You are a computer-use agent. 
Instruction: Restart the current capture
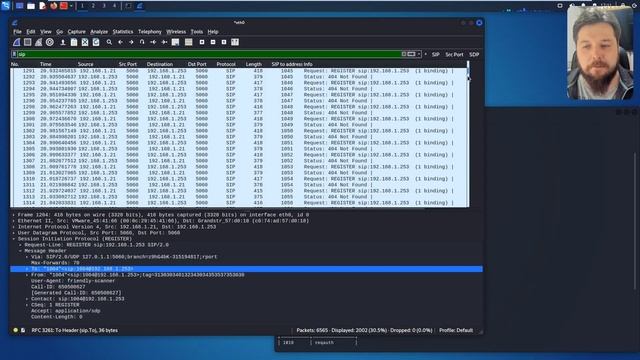pos(38,42)
